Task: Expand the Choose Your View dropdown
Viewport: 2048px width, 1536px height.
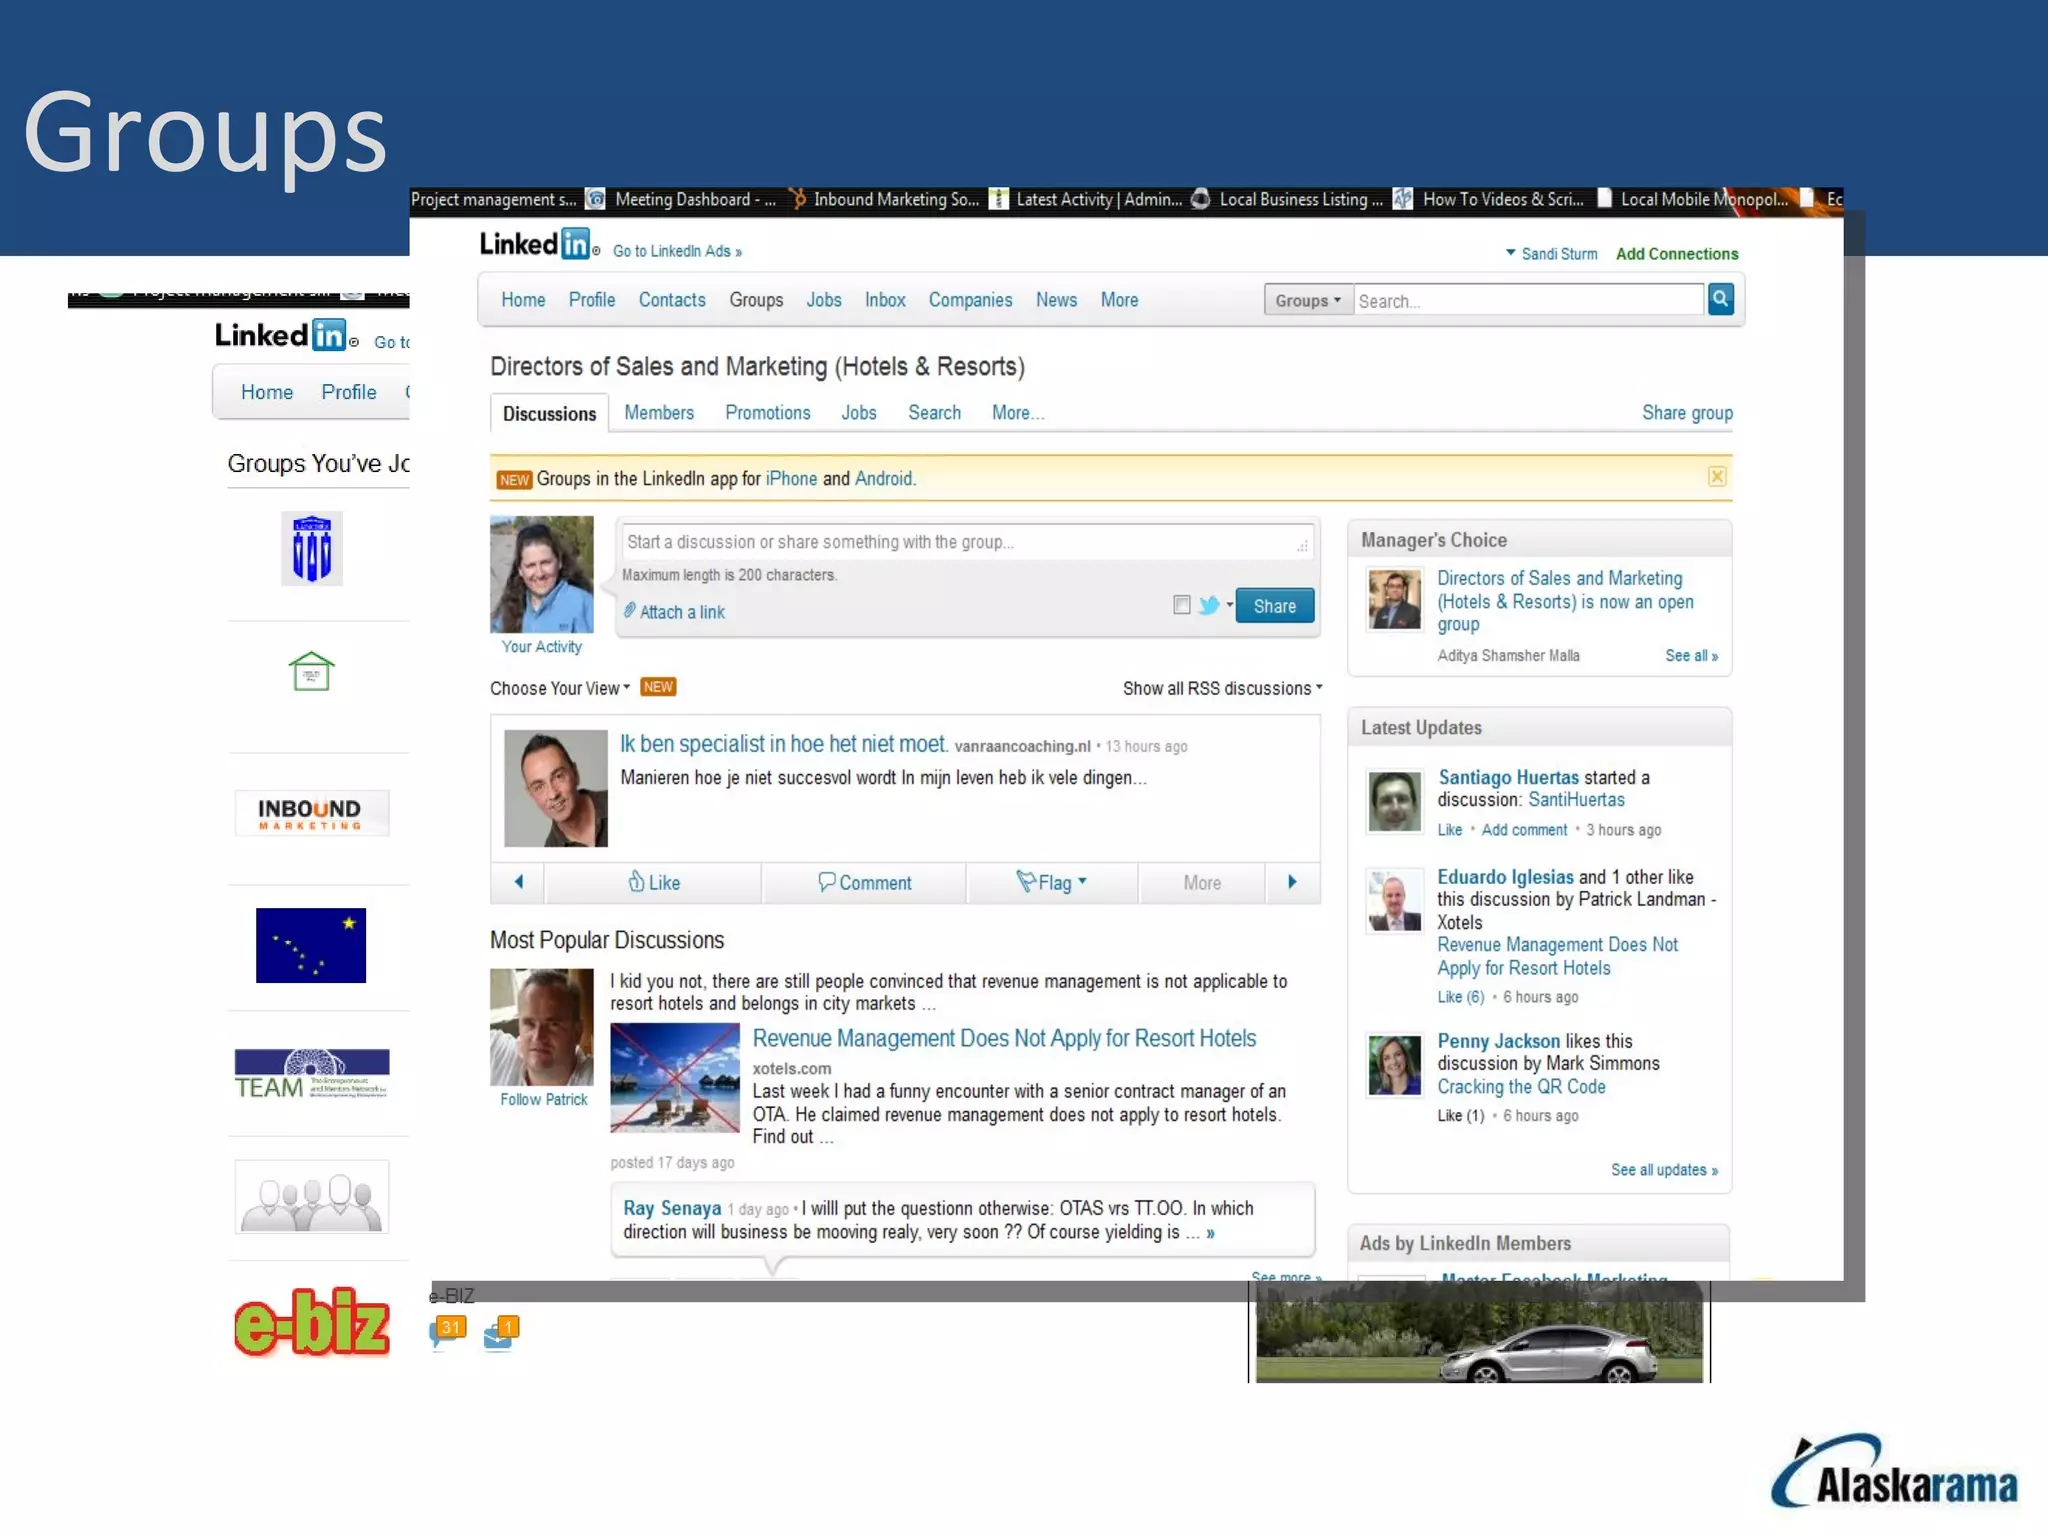Action: pyautogui.click(x=560, y=688)
